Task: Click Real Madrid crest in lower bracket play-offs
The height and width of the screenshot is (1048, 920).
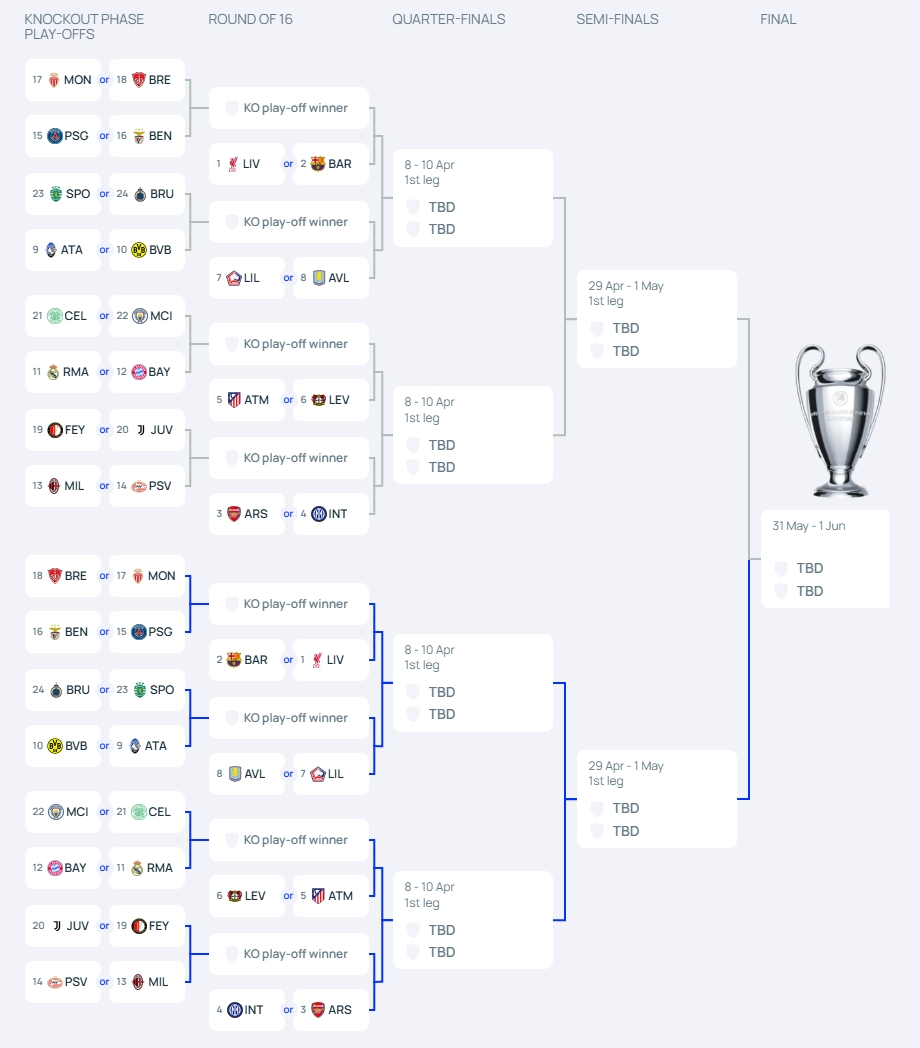Action: (137, 868)
